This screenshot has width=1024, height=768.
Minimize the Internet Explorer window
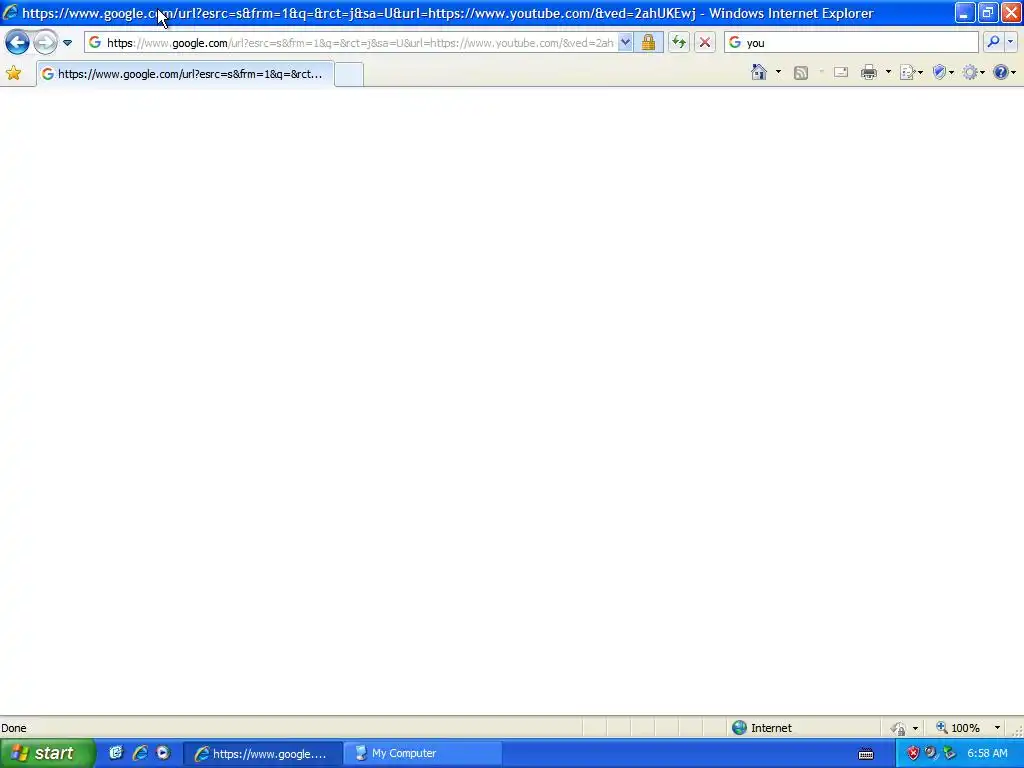[x=965, y=12]
